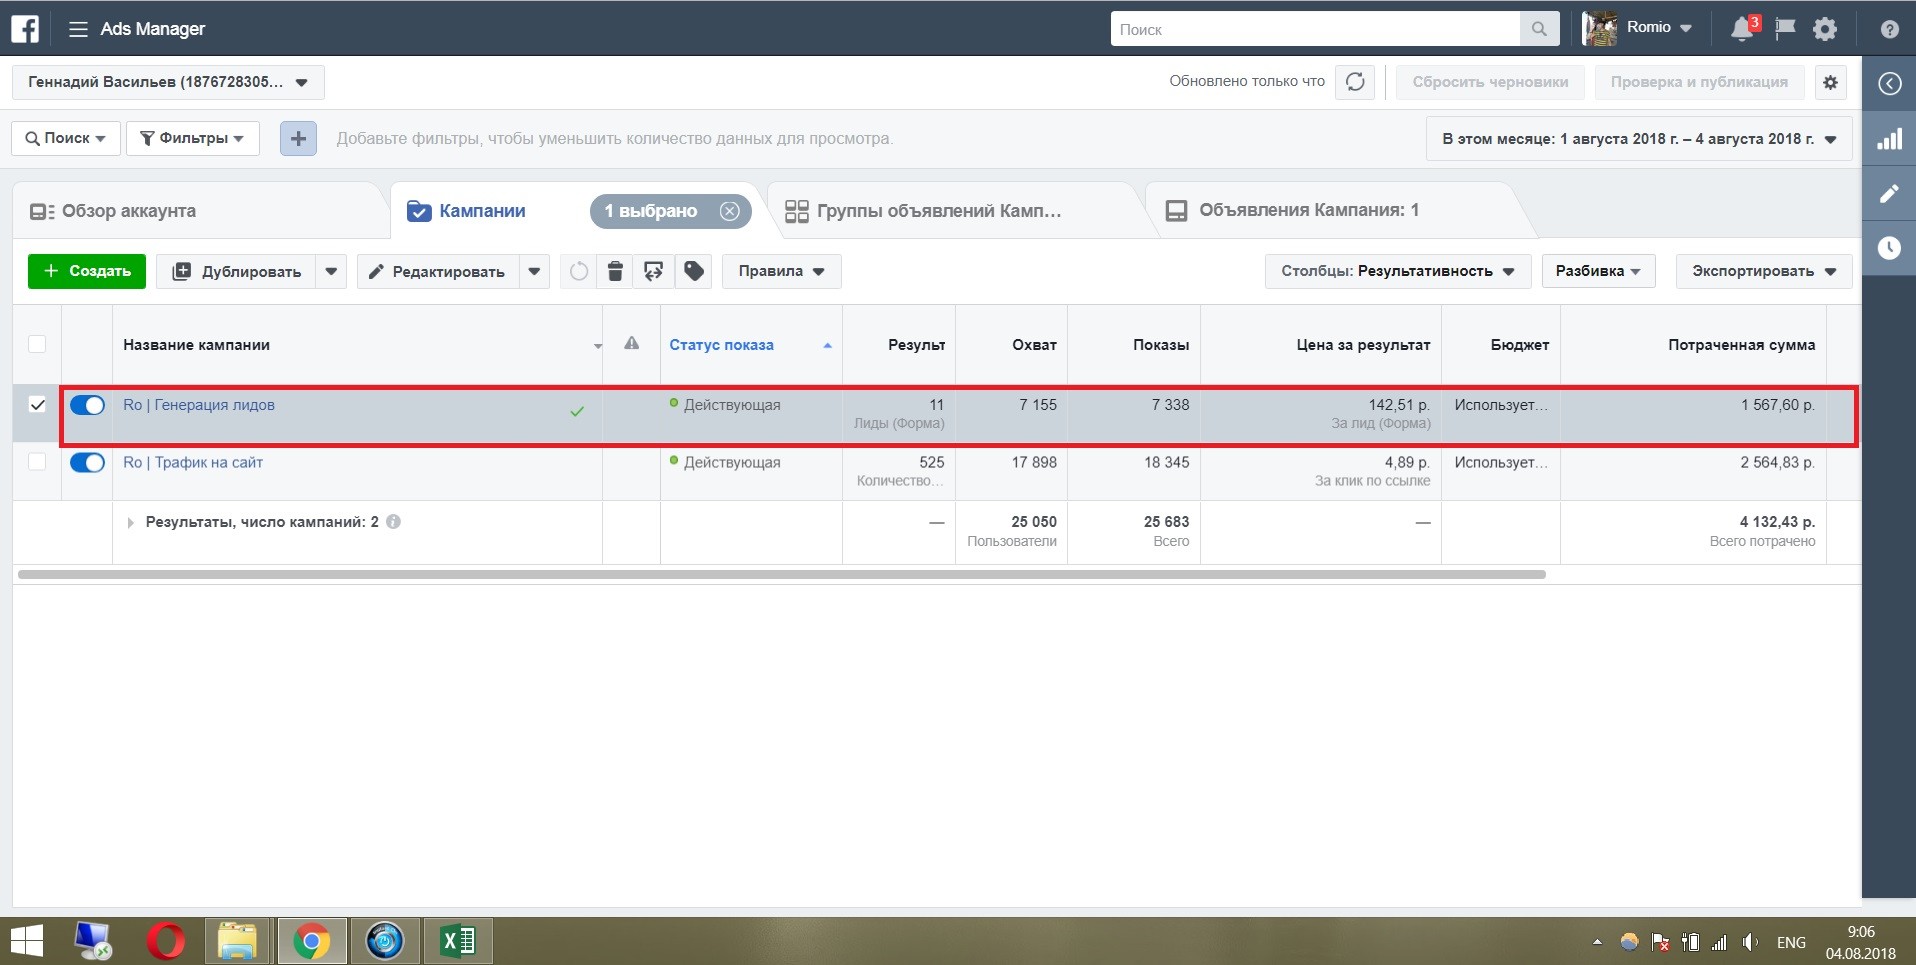Sort by 'Потраченная сумма' column header
Image resolution: width=1916 pixels, height=965 pixels.
pos(1741,345)
